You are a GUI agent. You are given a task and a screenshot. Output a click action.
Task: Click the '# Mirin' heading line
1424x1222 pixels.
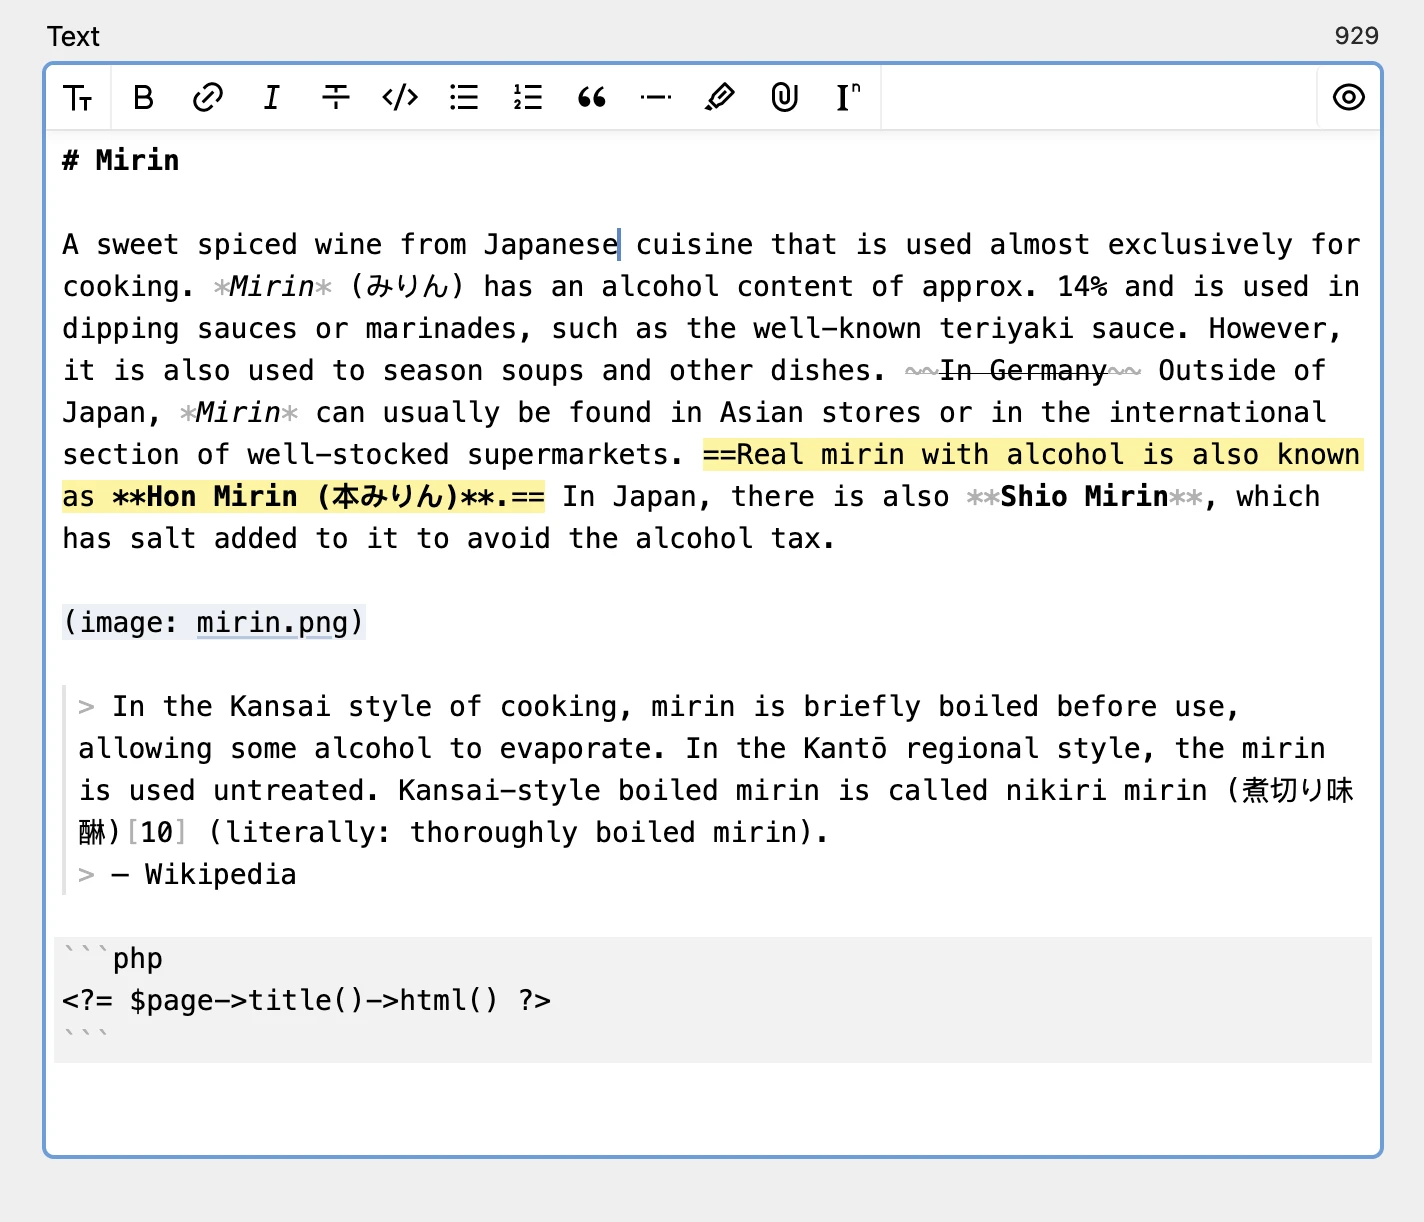pos(121,160)
